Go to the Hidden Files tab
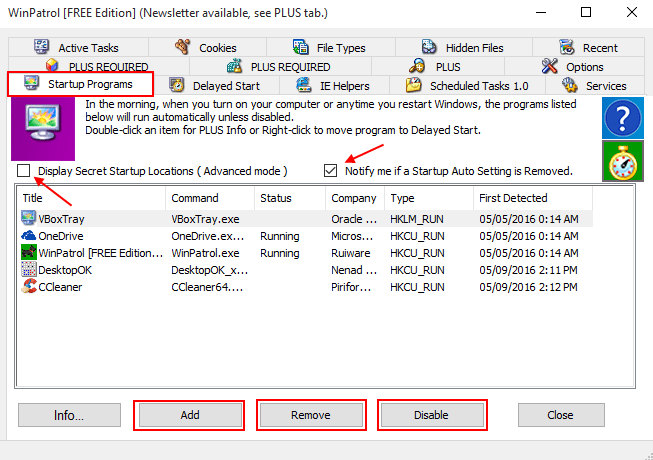This screenshot has width=653, height=460. point(464,47)
